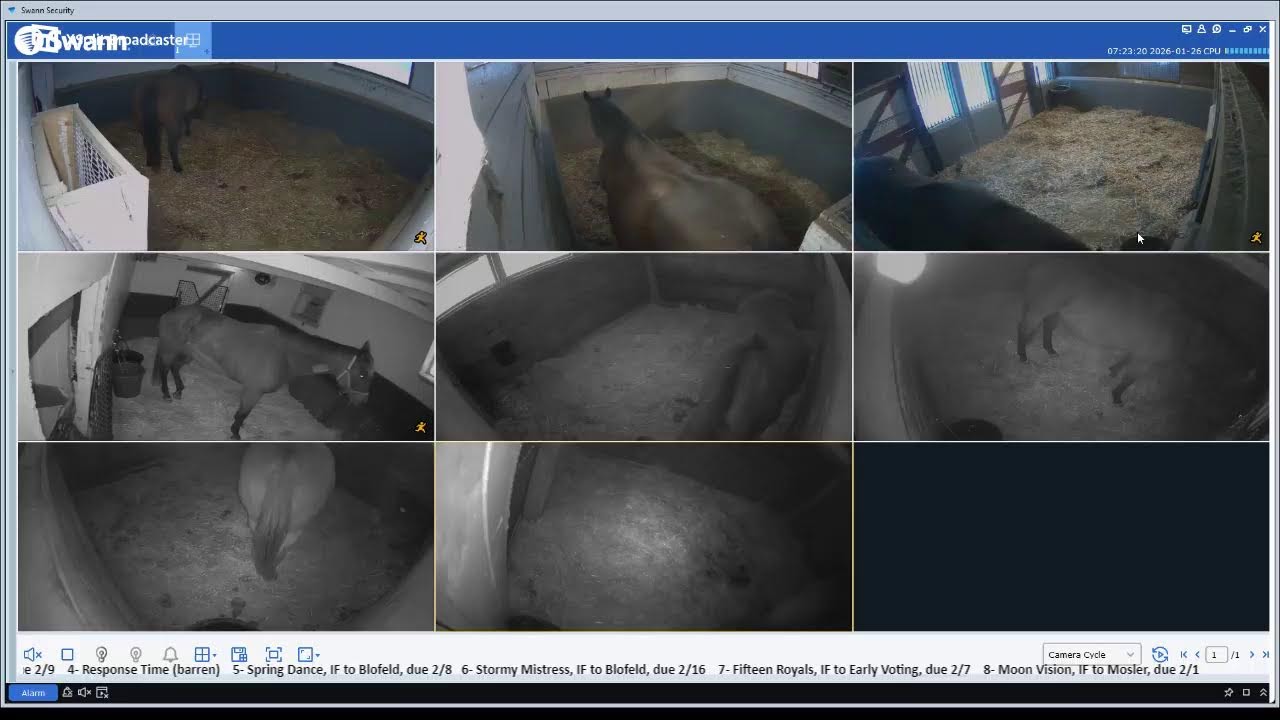Click the save layout floppy icon
The image size is (1280, 720).
tap(239, 654)
